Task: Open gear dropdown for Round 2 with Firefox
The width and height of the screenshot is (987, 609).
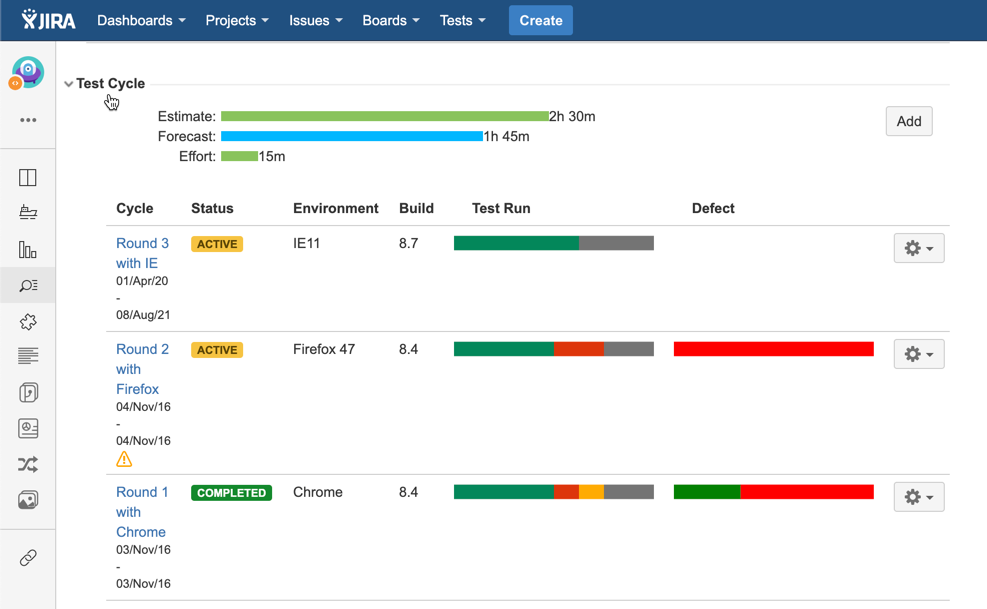Action: click(x=918, y=354)
